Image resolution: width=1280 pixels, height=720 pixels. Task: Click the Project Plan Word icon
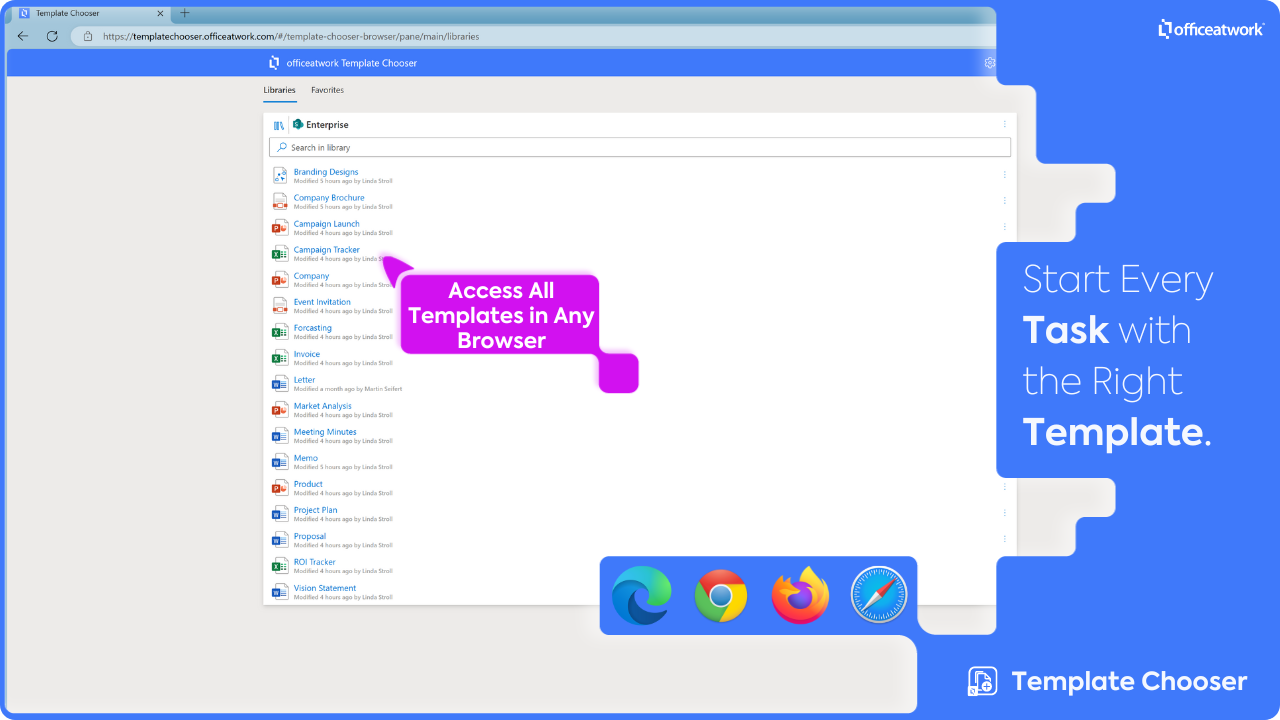pyautogui.click(x=280, y=513)
